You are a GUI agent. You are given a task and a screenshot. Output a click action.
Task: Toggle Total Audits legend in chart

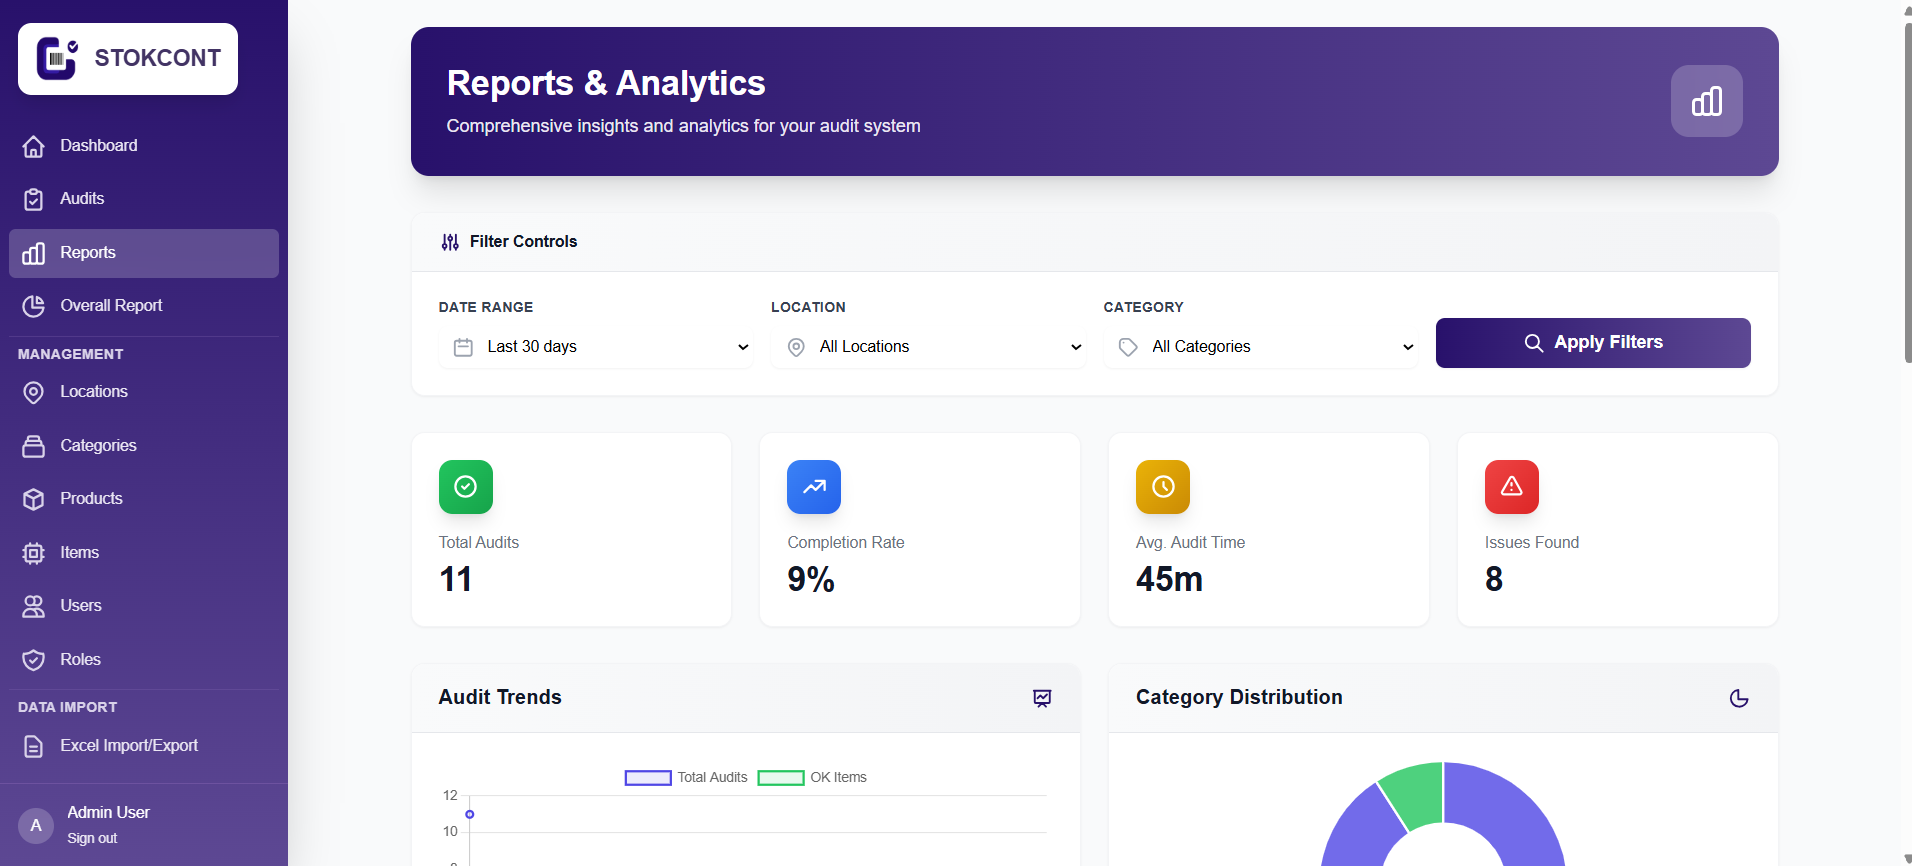click(x=686, y=777)
